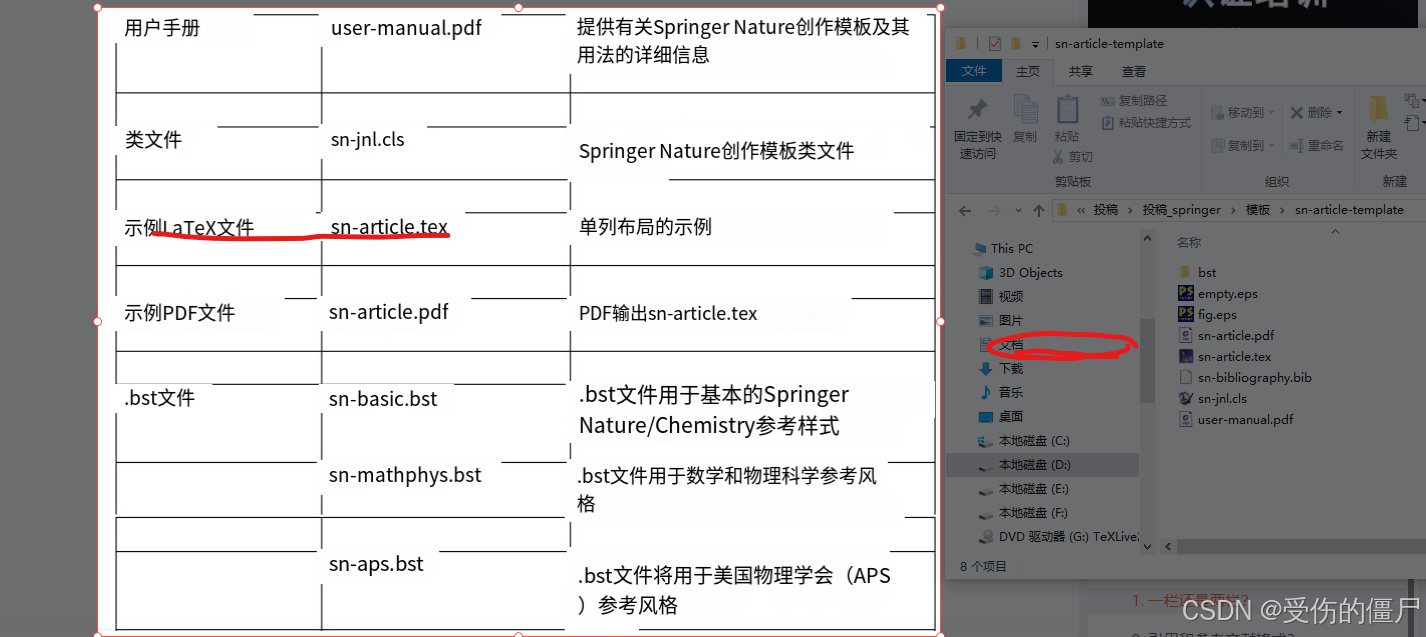
Task: Open Videos (视频) in navigation pane
Action: tap(1001, 296)
